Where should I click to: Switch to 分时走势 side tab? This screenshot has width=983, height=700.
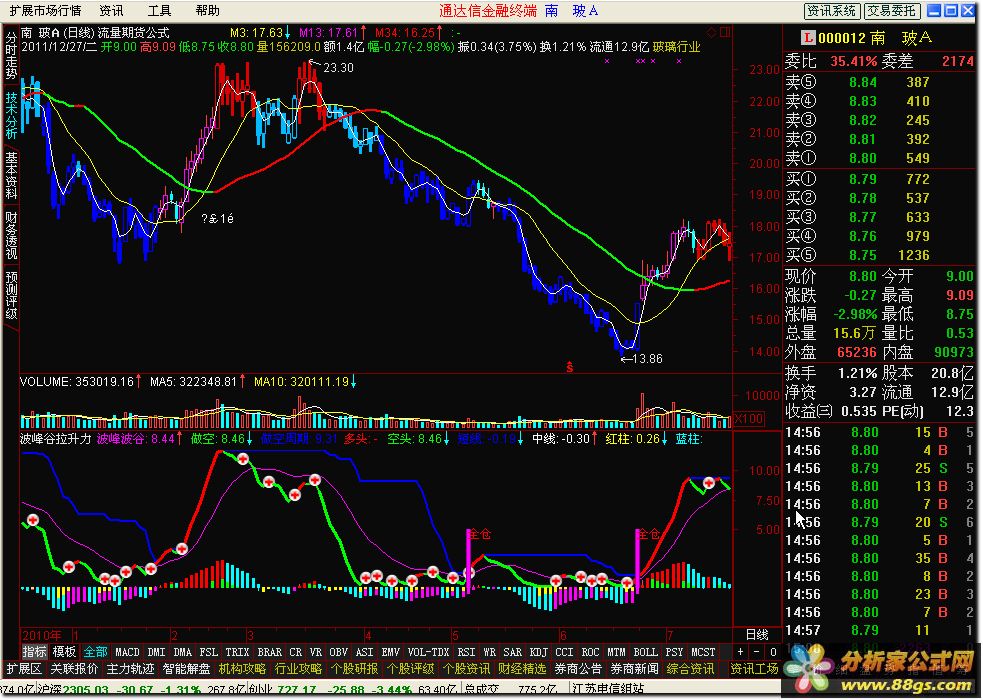click(11, 55)
